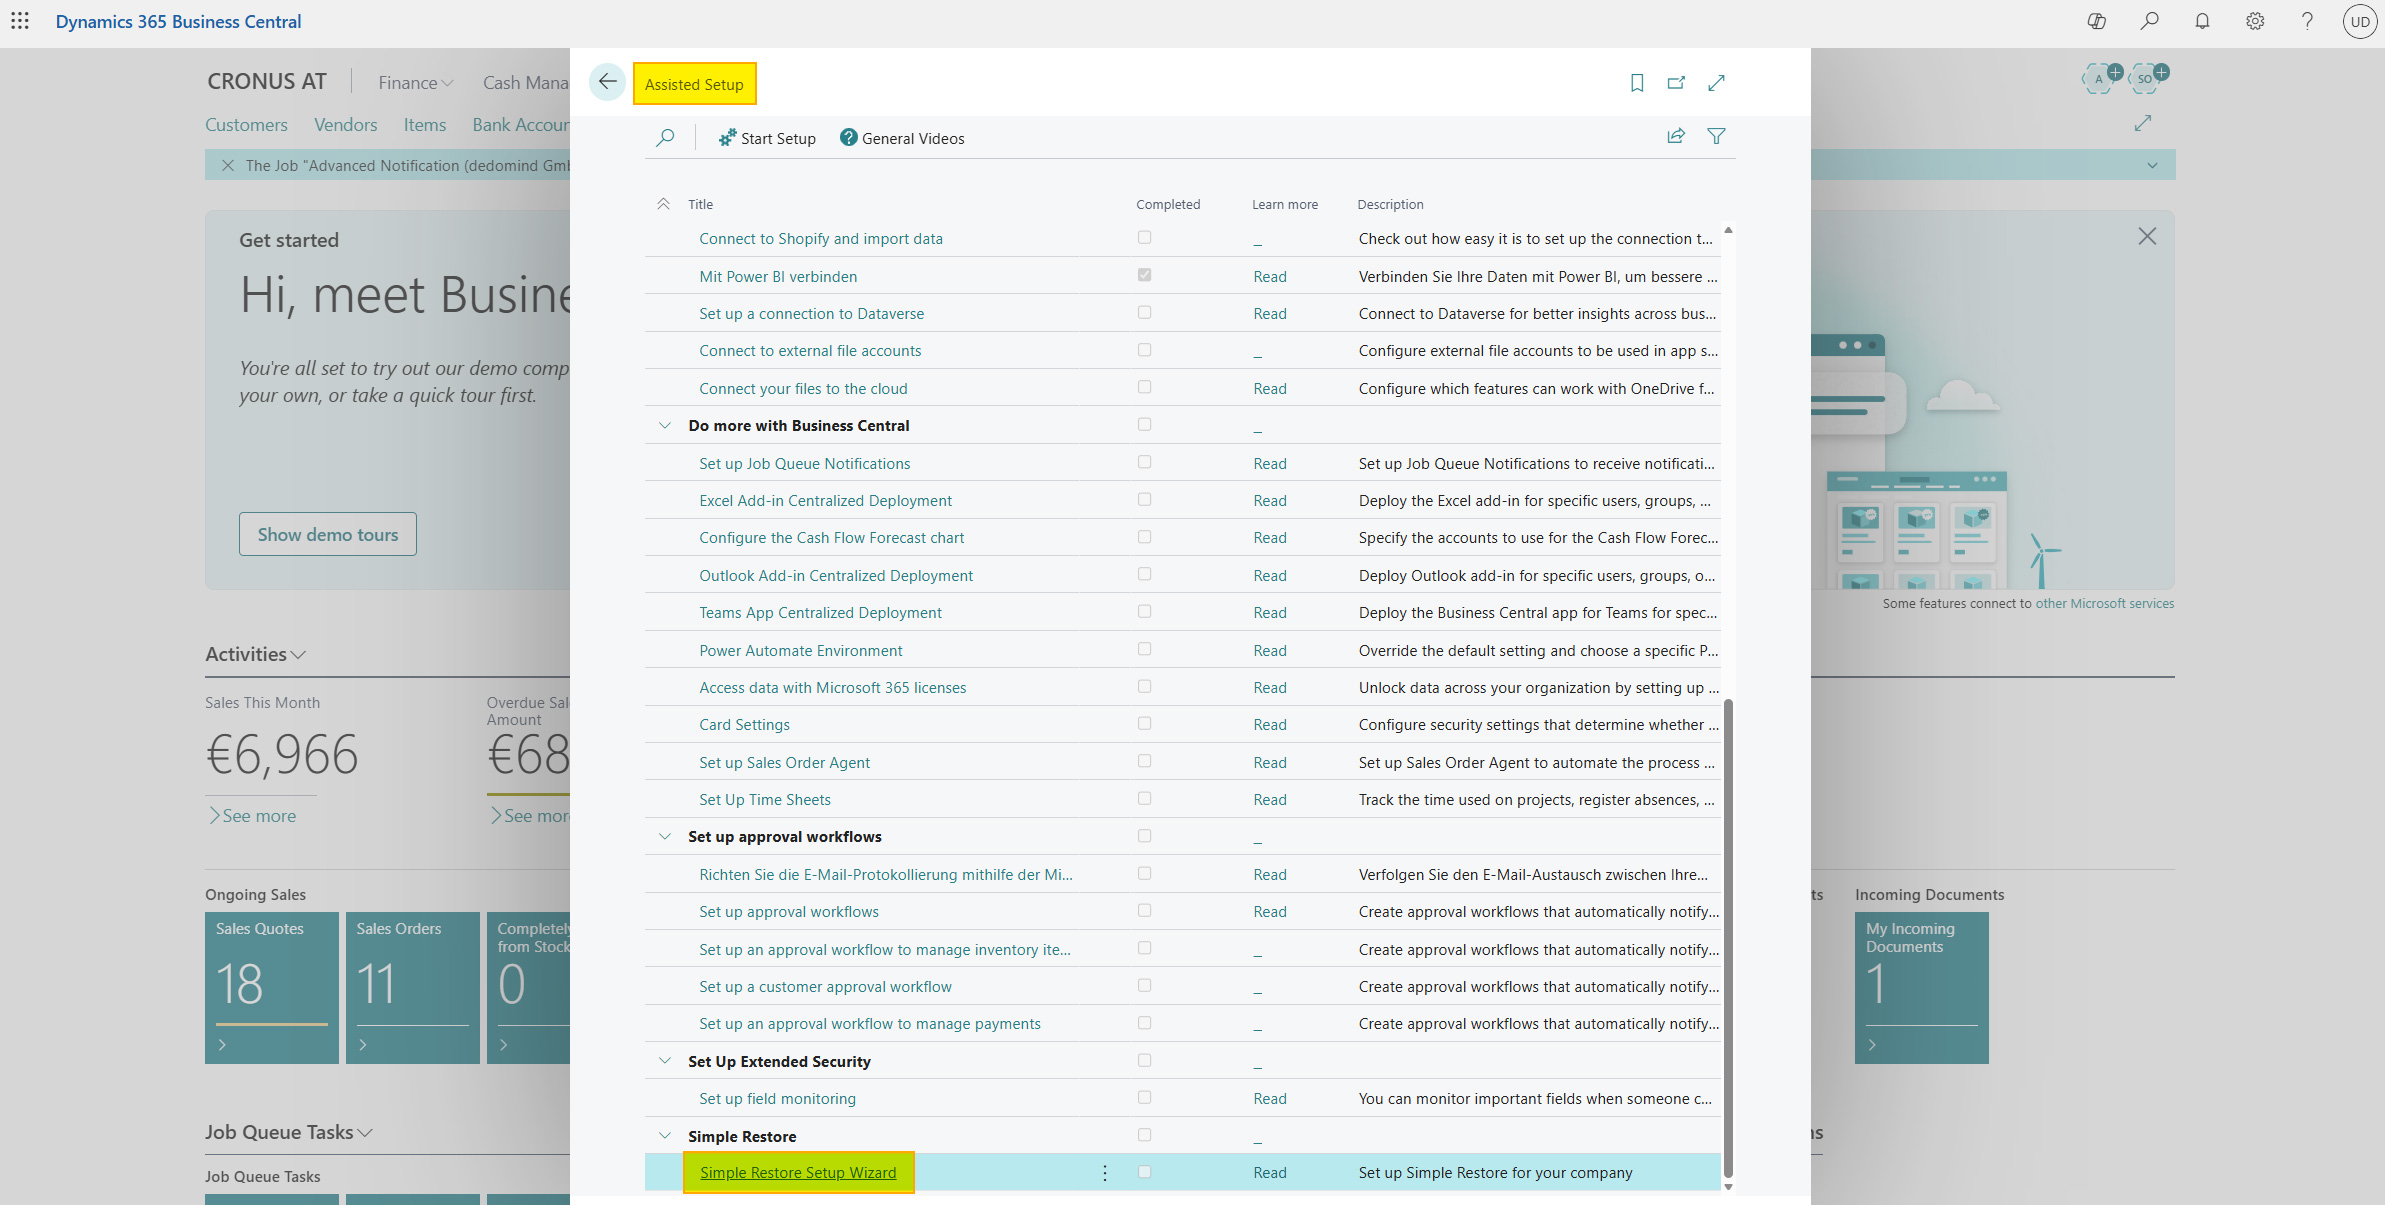This screenshot has width=2385, height=1205.
Task: Toggle Completed checkbox for Card Settings row
Action: coord(1144,723)
